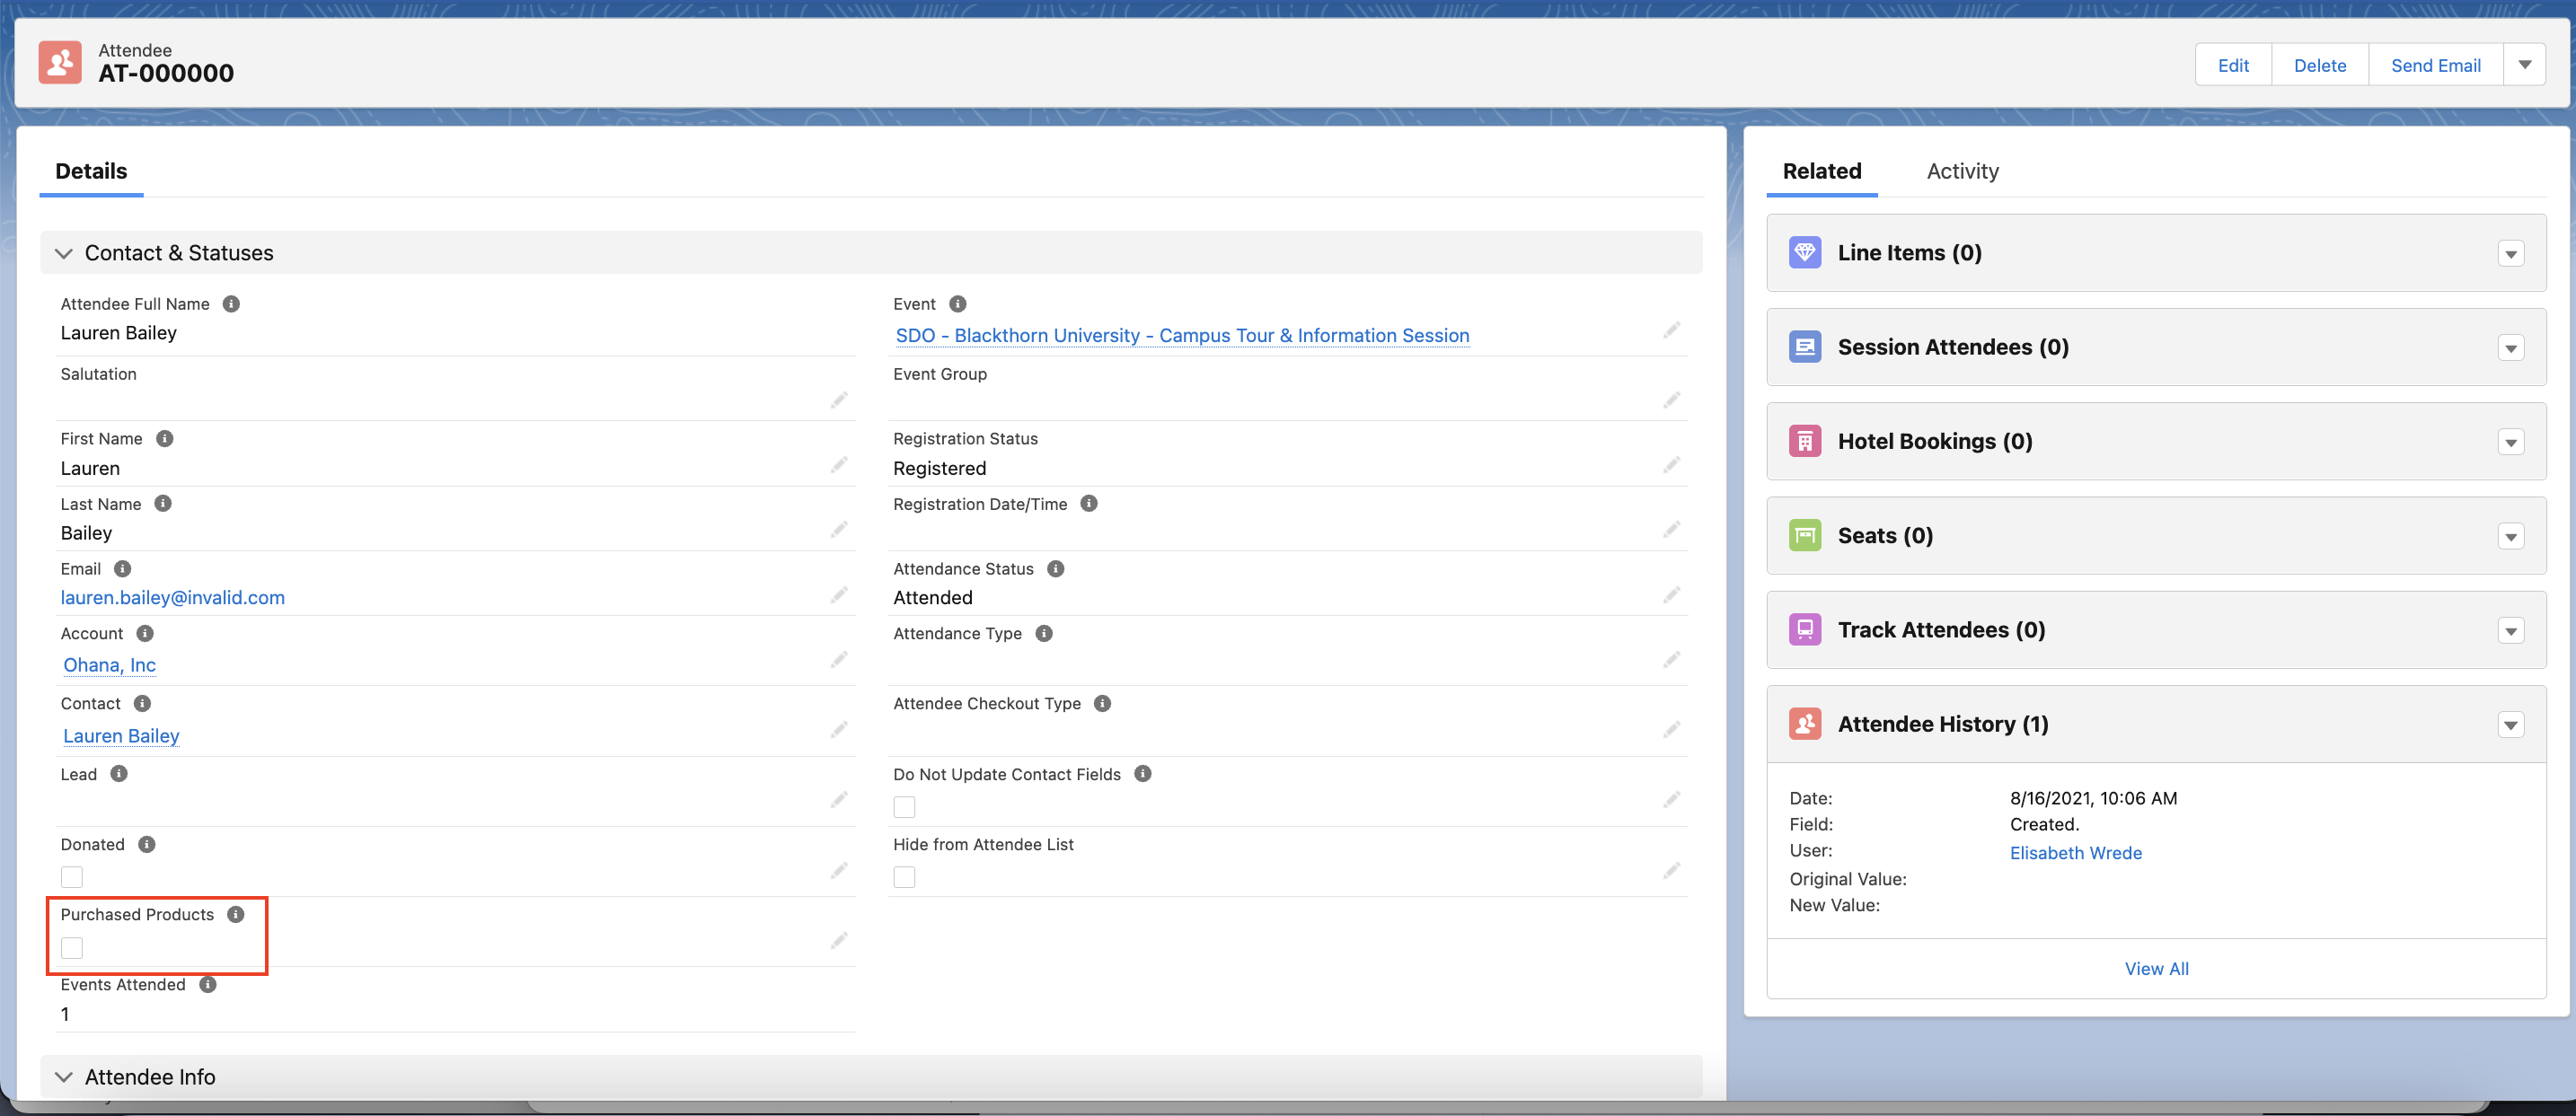This screenshot has height=1116, width=2576.
Task: Check the Purchased Products checkbox
Action: [x=72, y=947]
